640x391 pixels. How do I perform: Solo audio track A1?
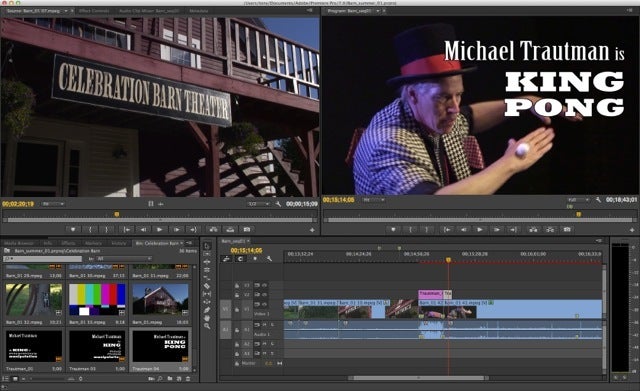tap(272, 325)
